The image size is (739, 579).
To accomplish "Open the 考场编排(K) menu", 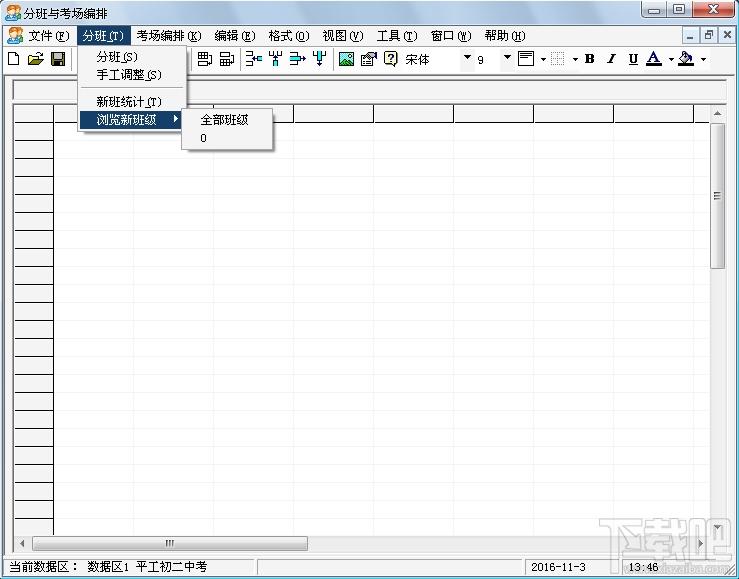I will (169, 36).
